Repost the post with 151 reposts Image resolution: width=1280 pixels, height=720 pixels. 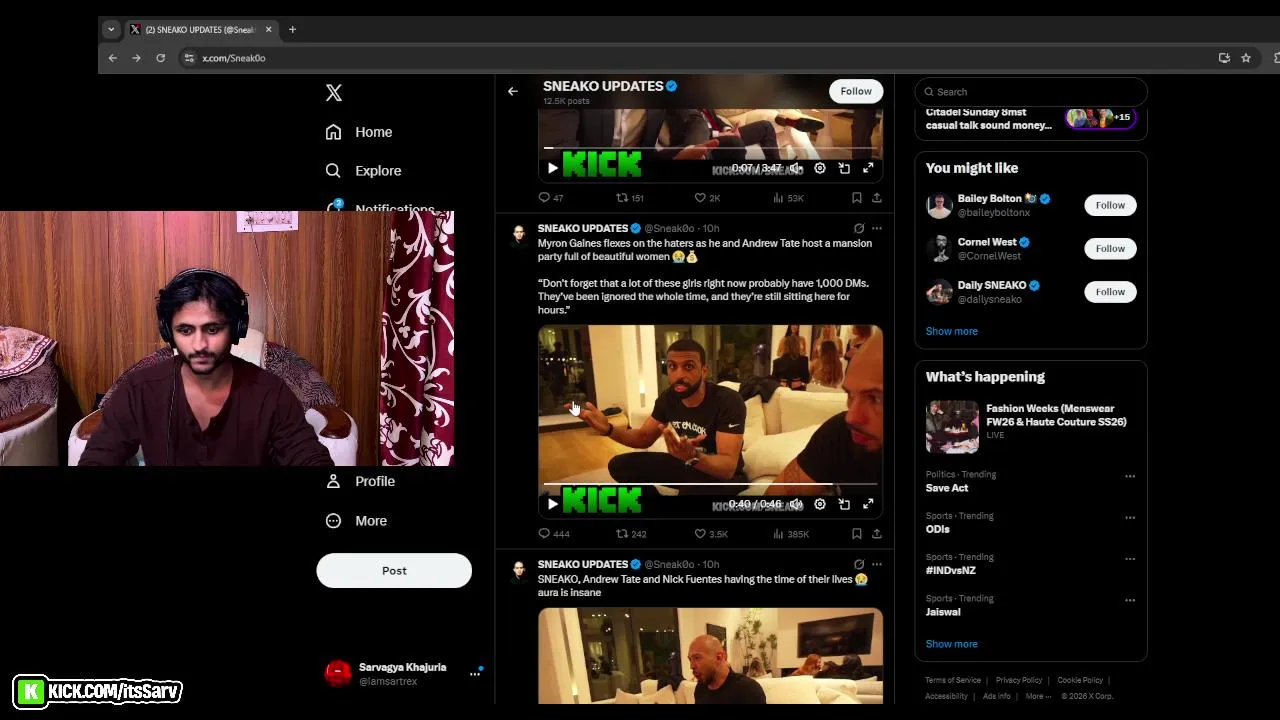(x=630, y=198)
